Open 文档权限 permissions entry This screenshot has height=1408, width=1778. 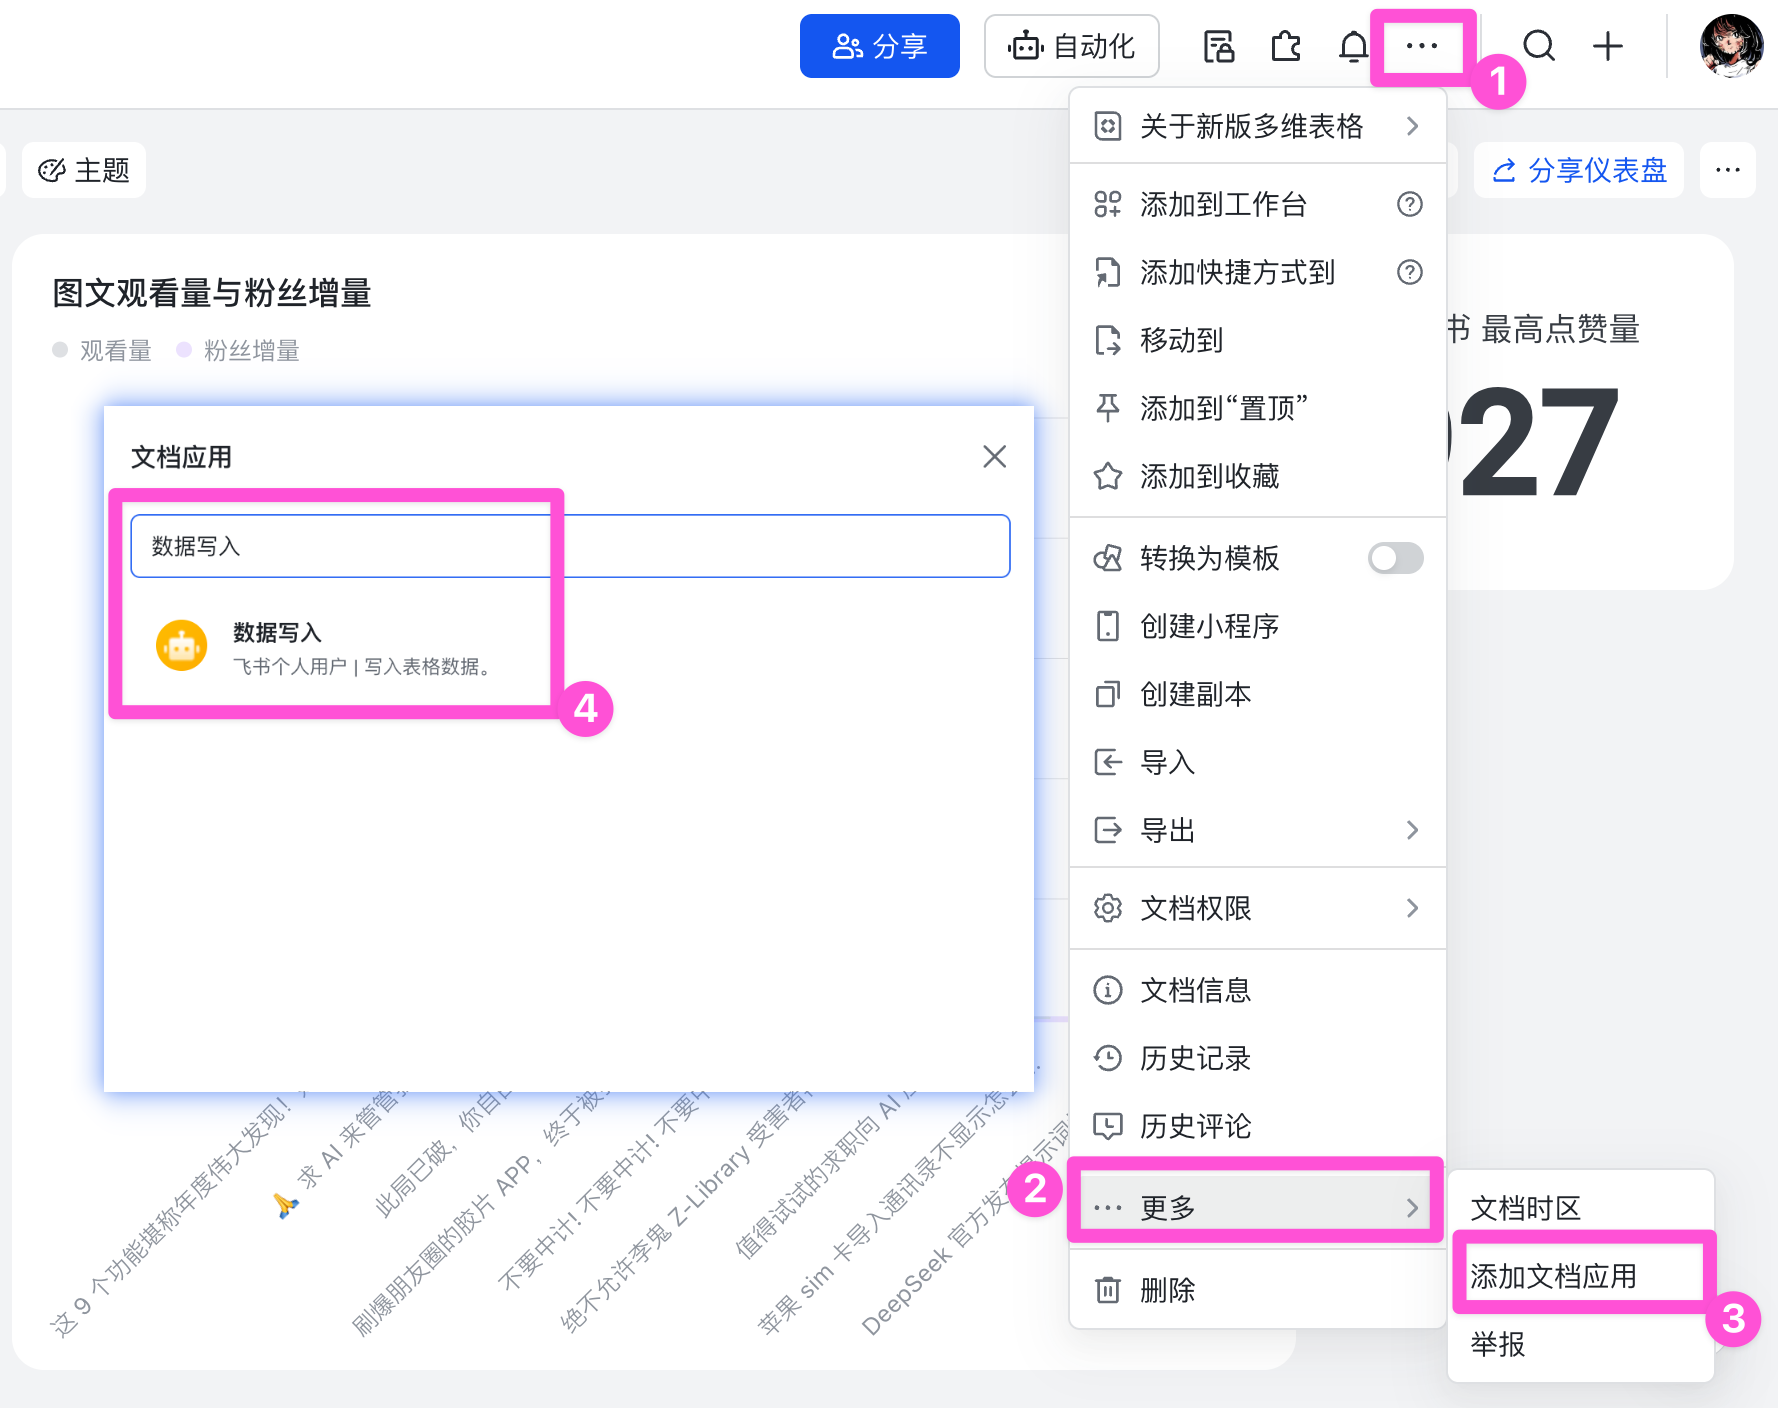point(1258,908)
